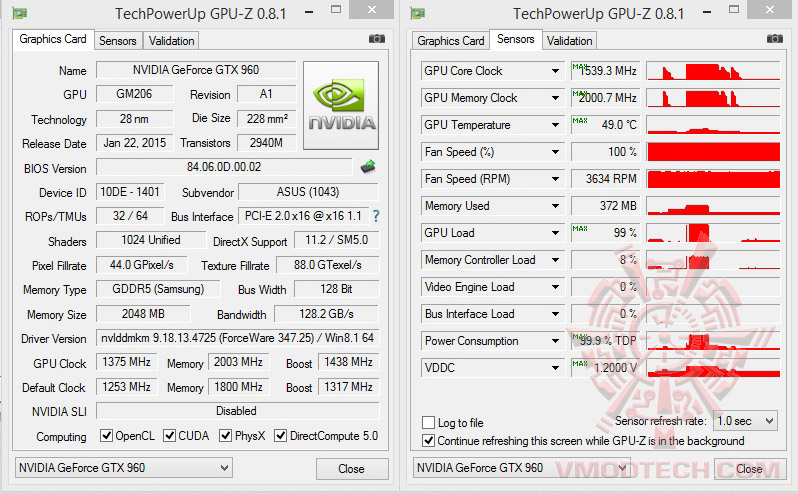
Task: Click the GPU-Z app icon in left title bar
Action: point(19,13)
